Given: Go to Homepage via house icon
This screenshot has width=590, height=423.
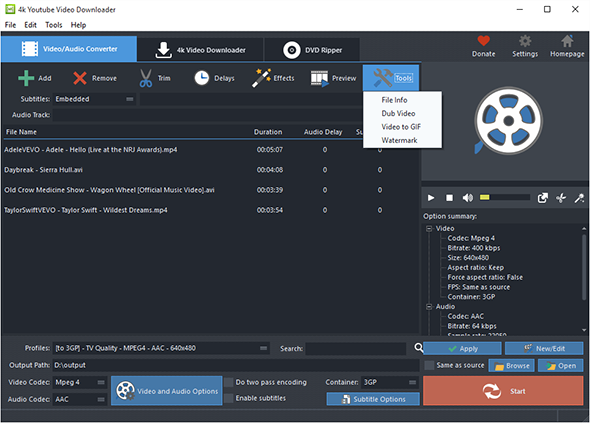Looking at the screenshot, I should (567, 46).
